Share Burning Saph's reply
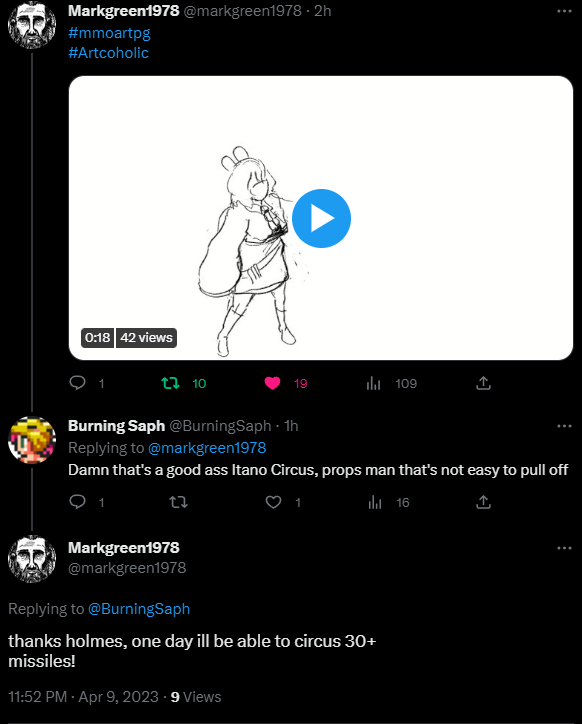 pyautogui.click(x=483, y=502)
